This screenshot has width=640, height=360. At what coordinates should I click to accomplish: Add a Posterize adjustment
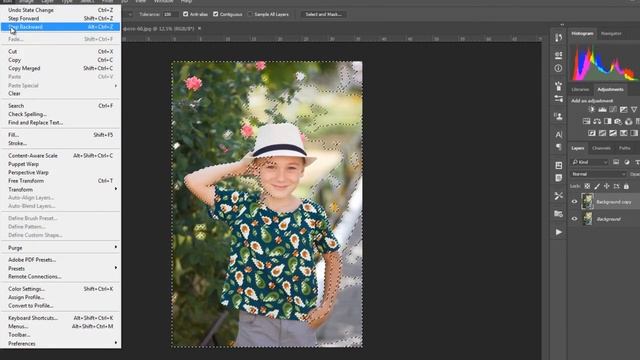point(602,133)
